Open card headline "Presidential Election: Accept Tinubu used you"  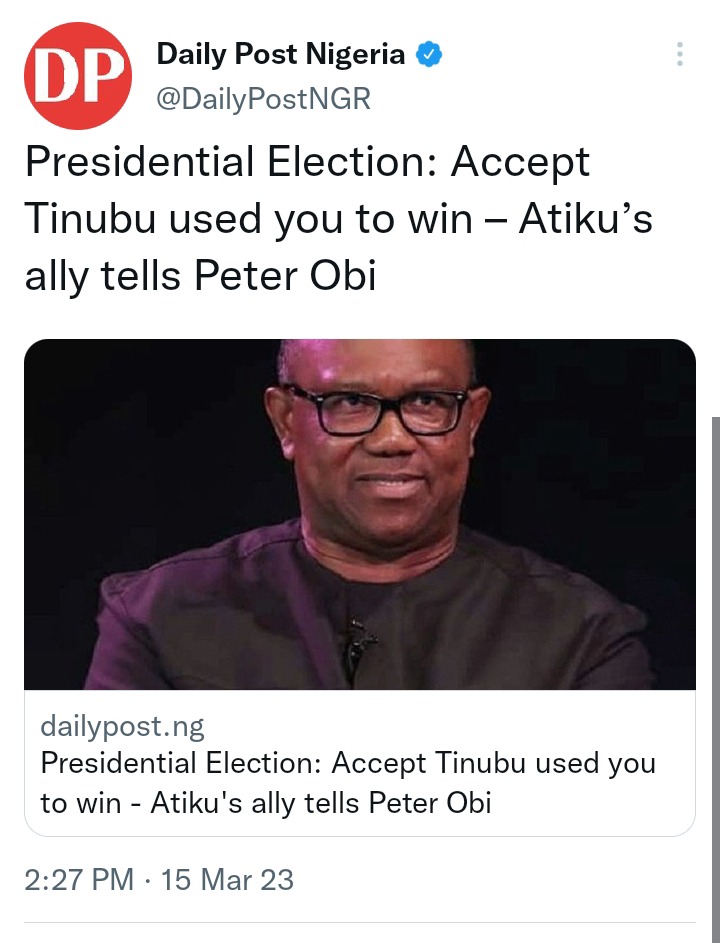pos(348,764)
